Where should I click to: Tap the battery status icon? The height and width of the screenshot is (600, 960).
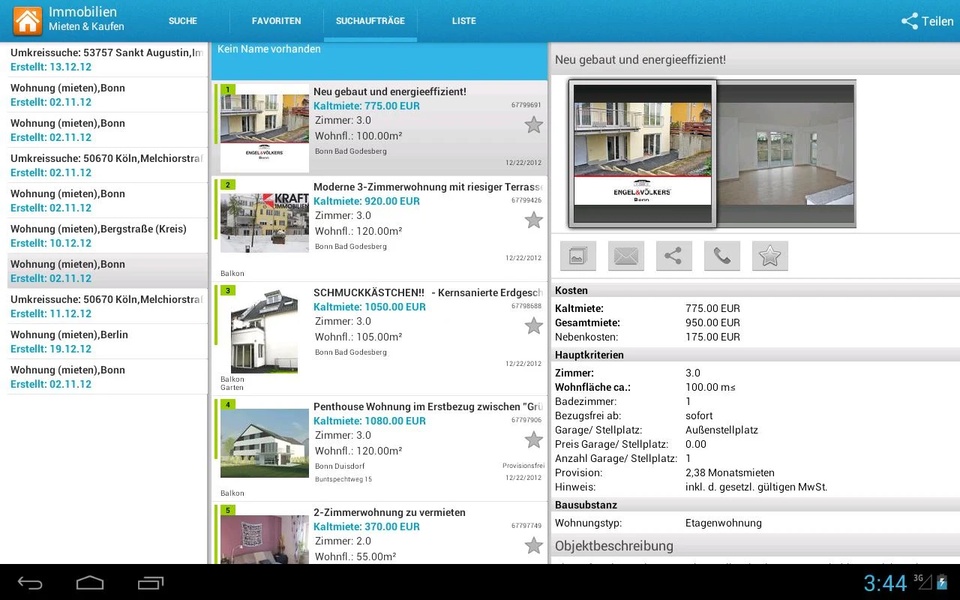click(942, 582)
